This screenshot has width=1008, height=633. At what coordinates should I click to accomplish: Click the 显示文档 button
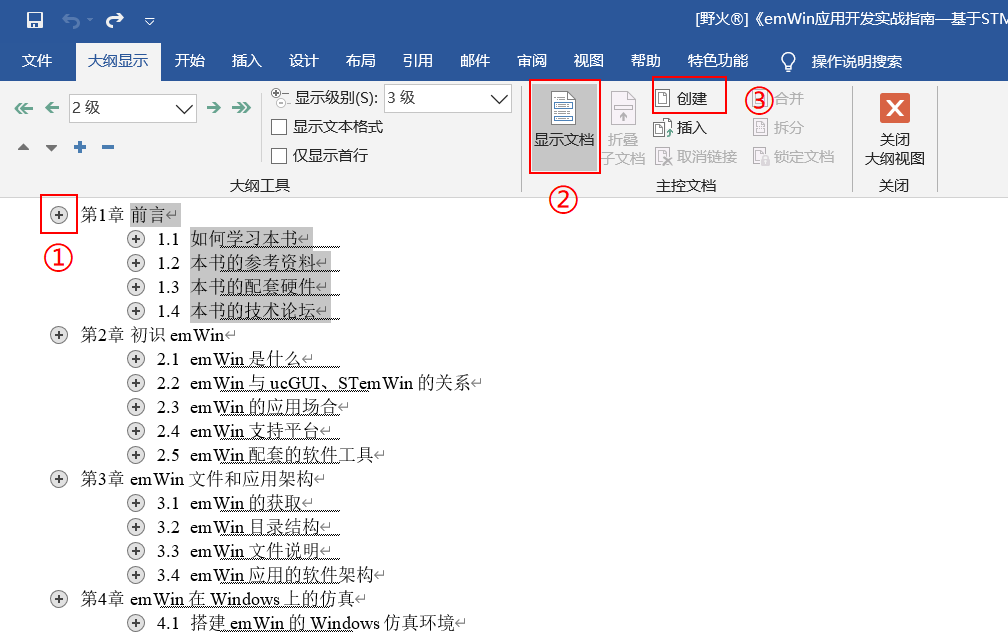[564, 126]
